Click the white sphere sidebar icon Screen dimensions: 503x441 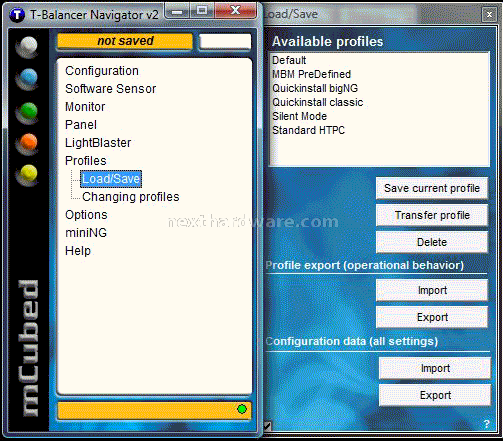click(x=28, y=46)
